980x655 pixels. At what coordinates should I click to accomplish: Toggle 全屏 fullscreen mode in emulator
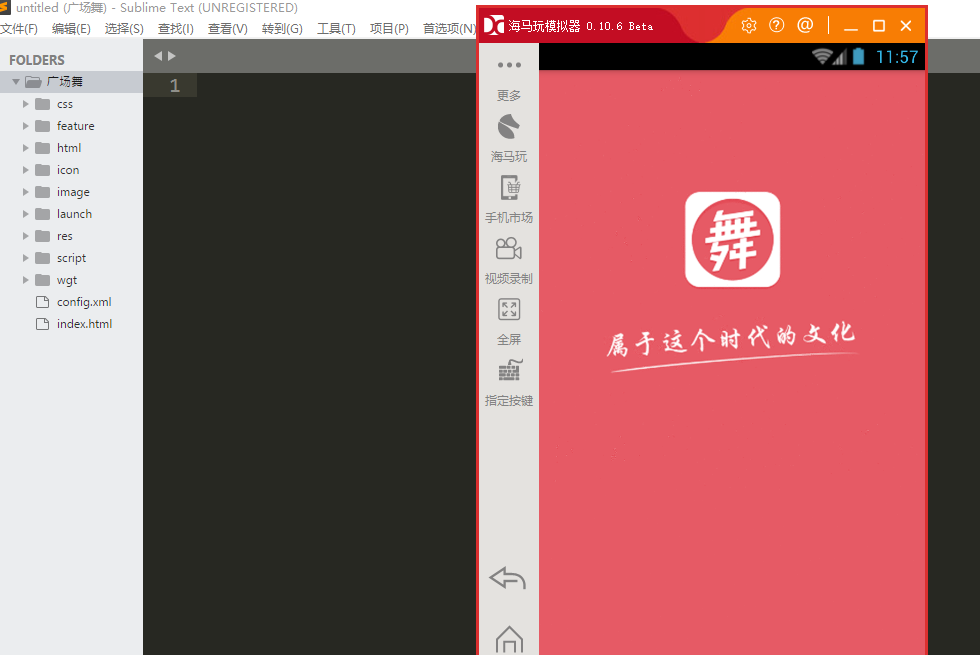point(509,310)
